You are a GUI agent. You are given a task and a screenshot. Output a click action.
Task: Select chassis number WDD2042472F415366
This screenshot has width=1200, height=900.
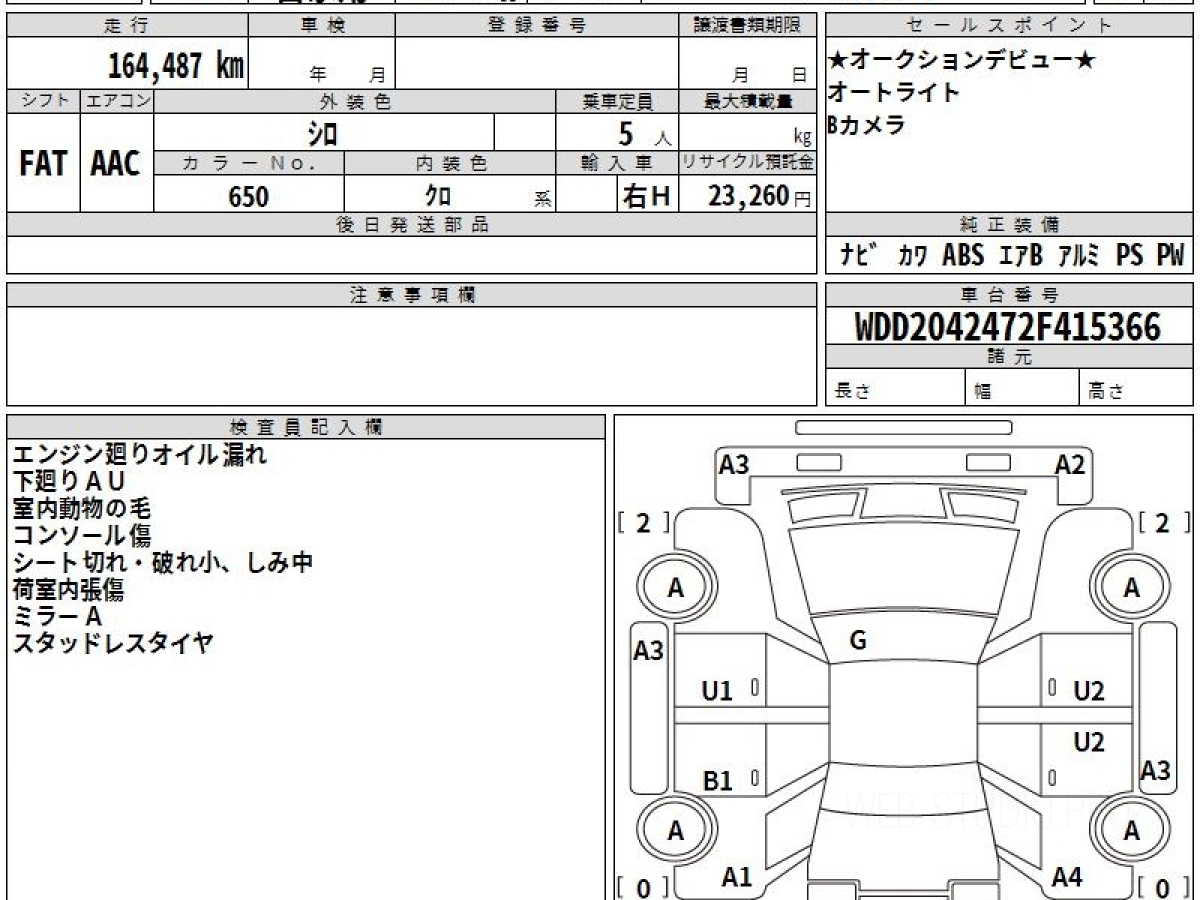click(1008, 327)
